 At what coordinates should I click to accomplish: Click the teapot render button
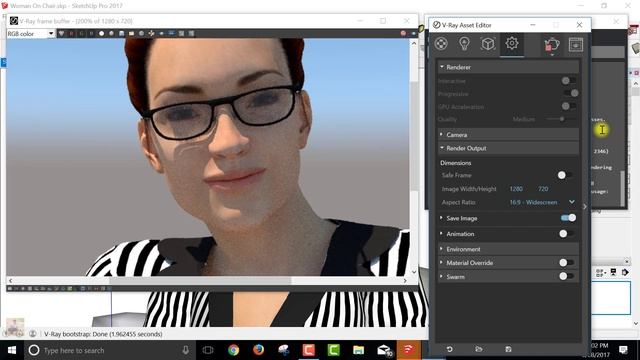pyautogui.click(x=551, y=44)
